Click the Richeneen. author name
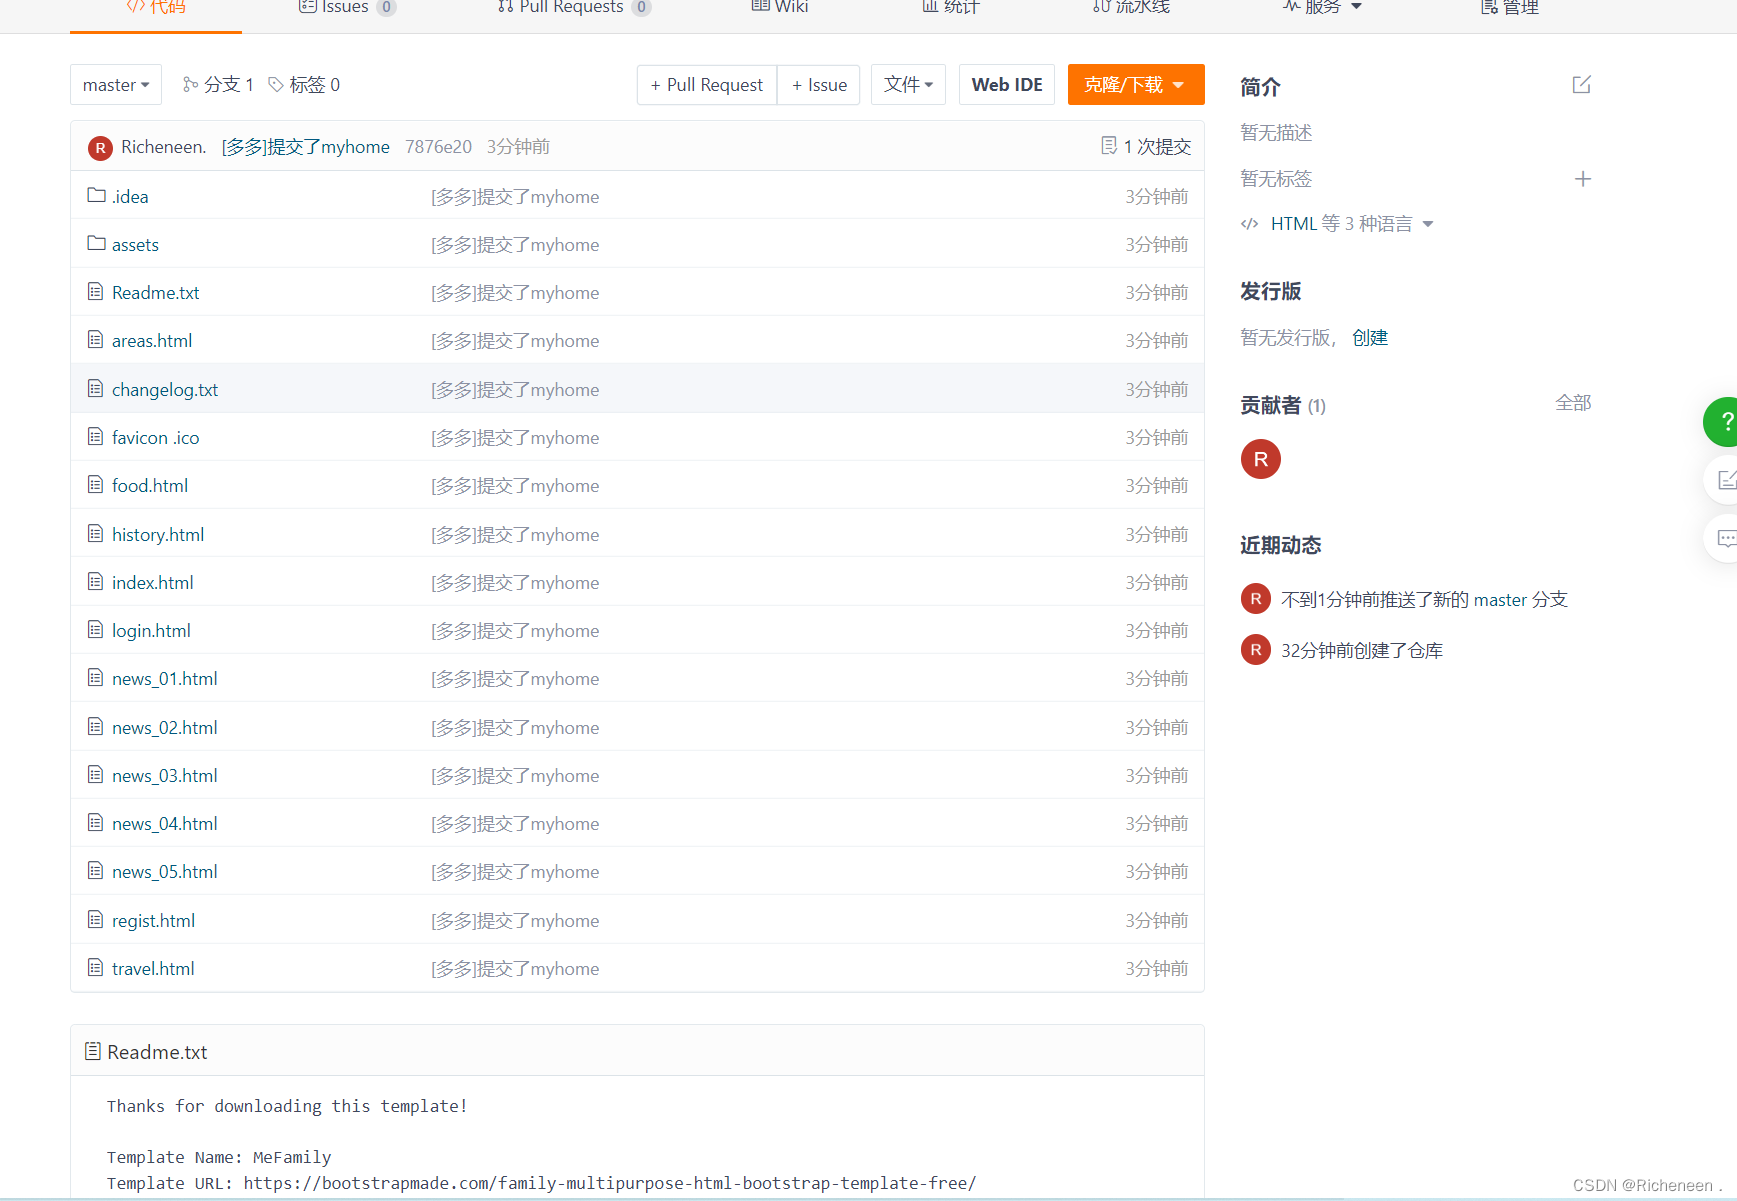The image size is (1737, 1201). pyautogui.click(x=164, y=147)
